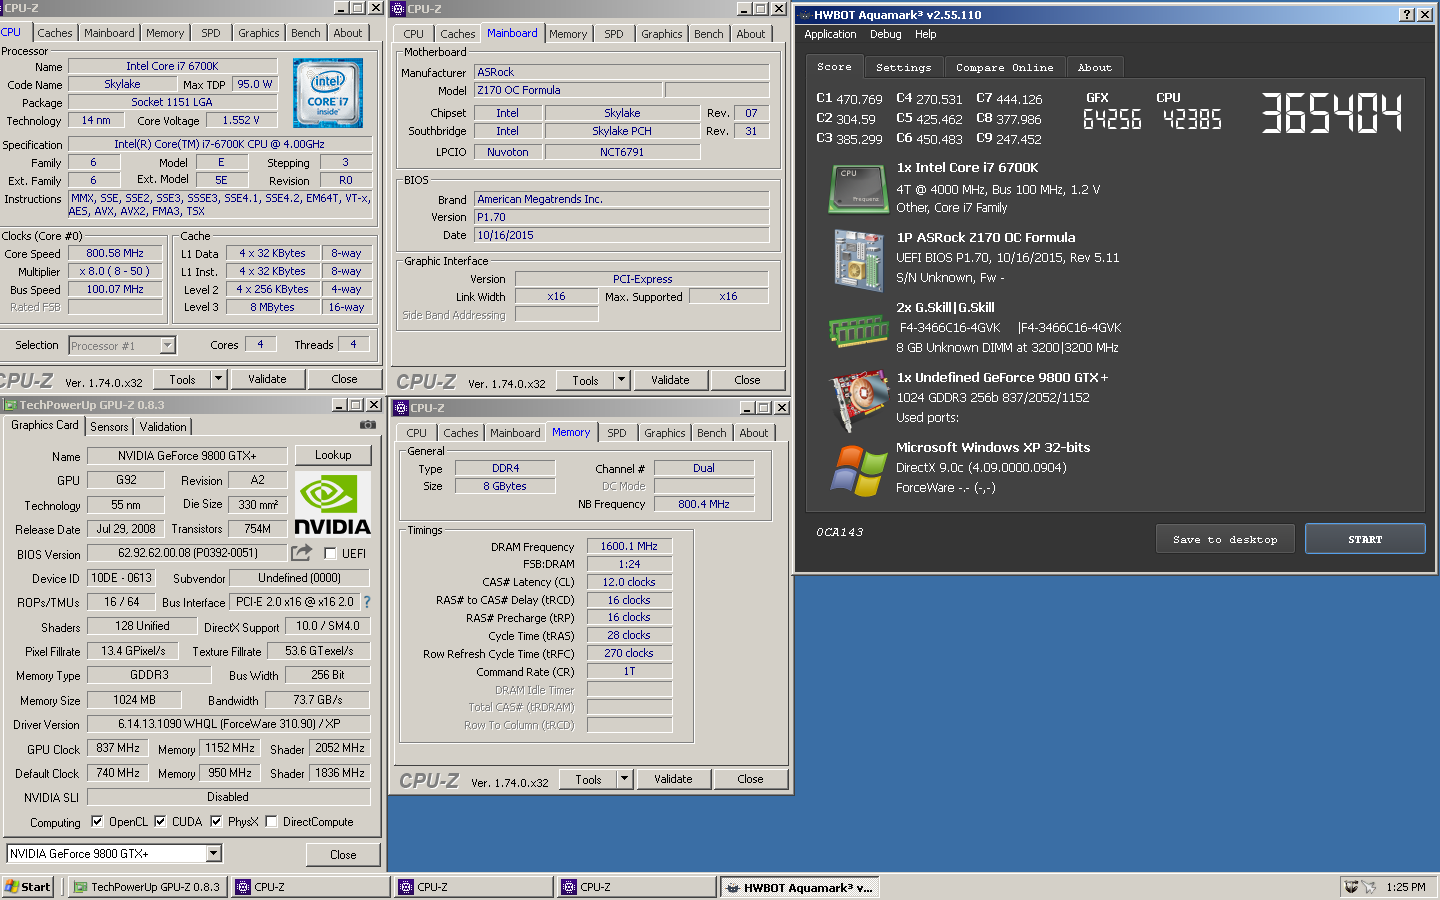Switch to Score tab in Aquamark

click(x=834, y=66)
